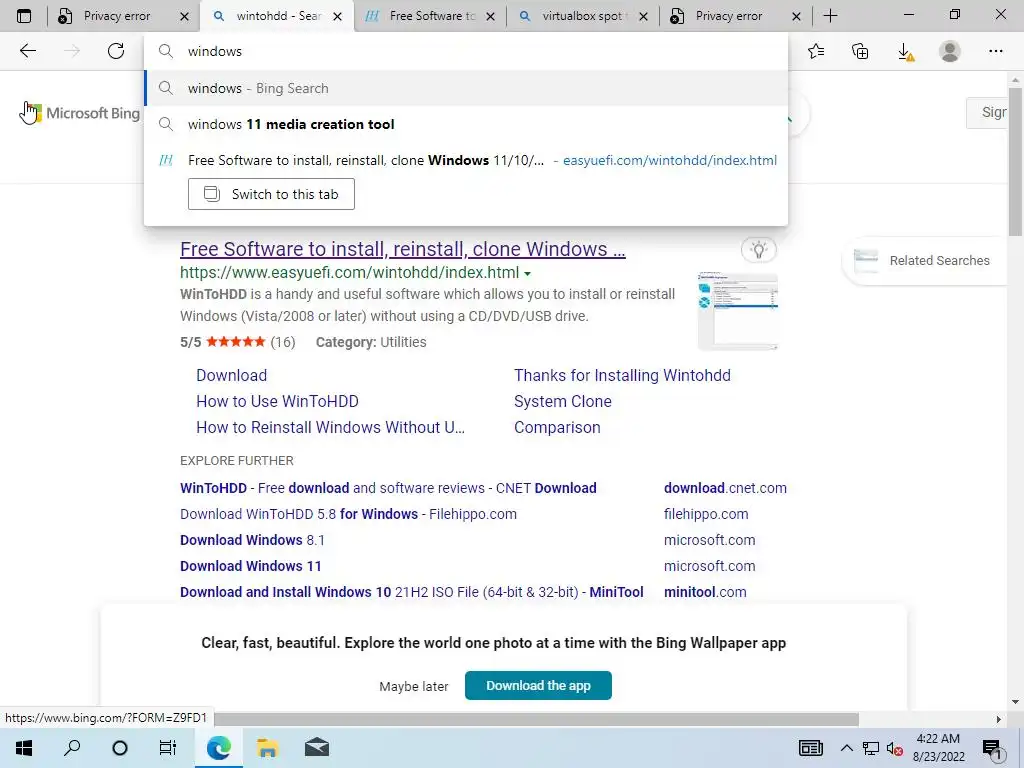1024x768 pixels.
Task: Select 'windows - Bing Search' suggestion
Action: (x=466, y=88)
